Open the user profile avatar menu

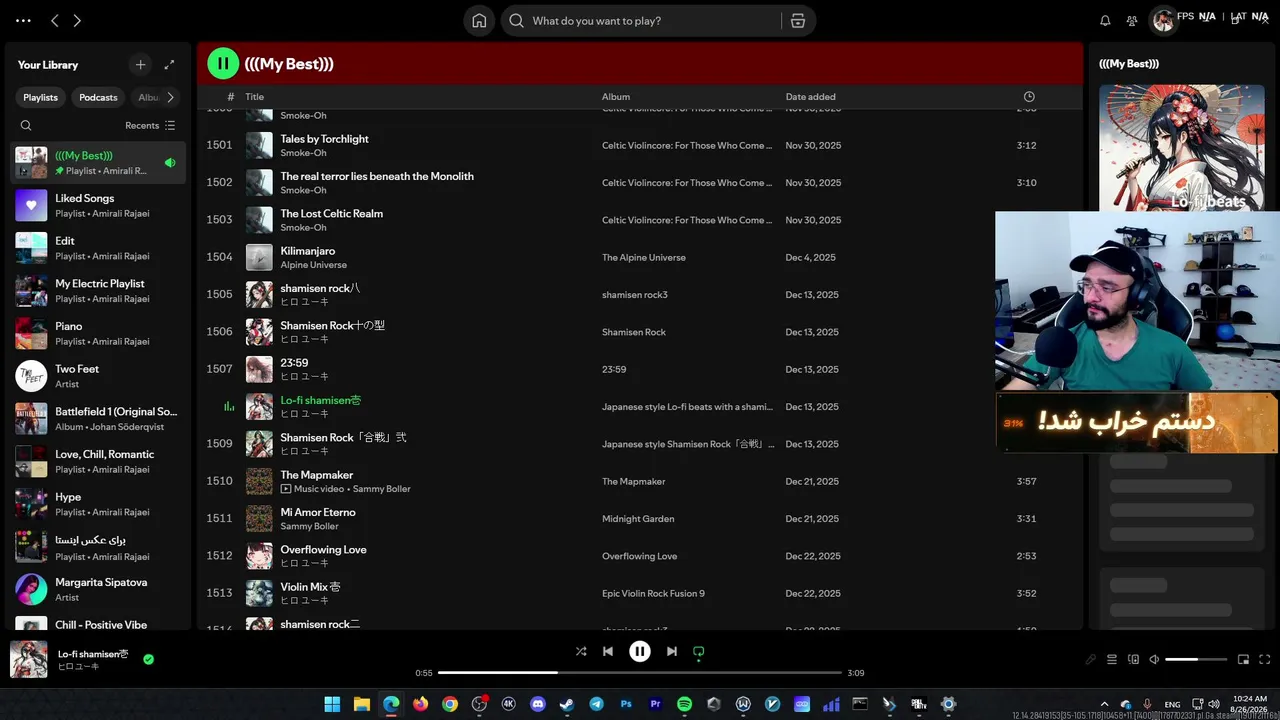[1163, 20]
